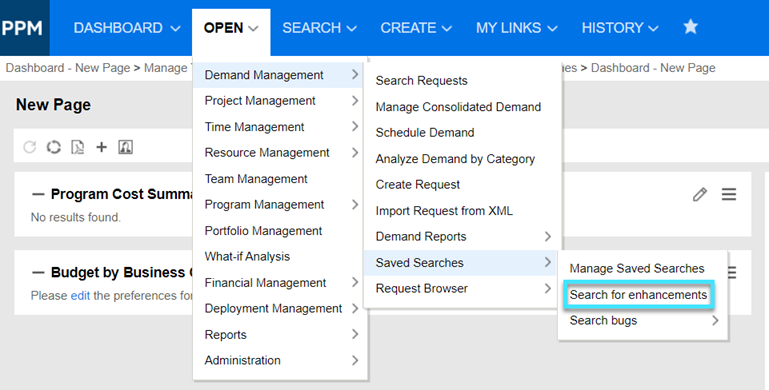Collapse the Budget by Business portlet
This screenshot has height=390, width=769.
pos(38,272)
